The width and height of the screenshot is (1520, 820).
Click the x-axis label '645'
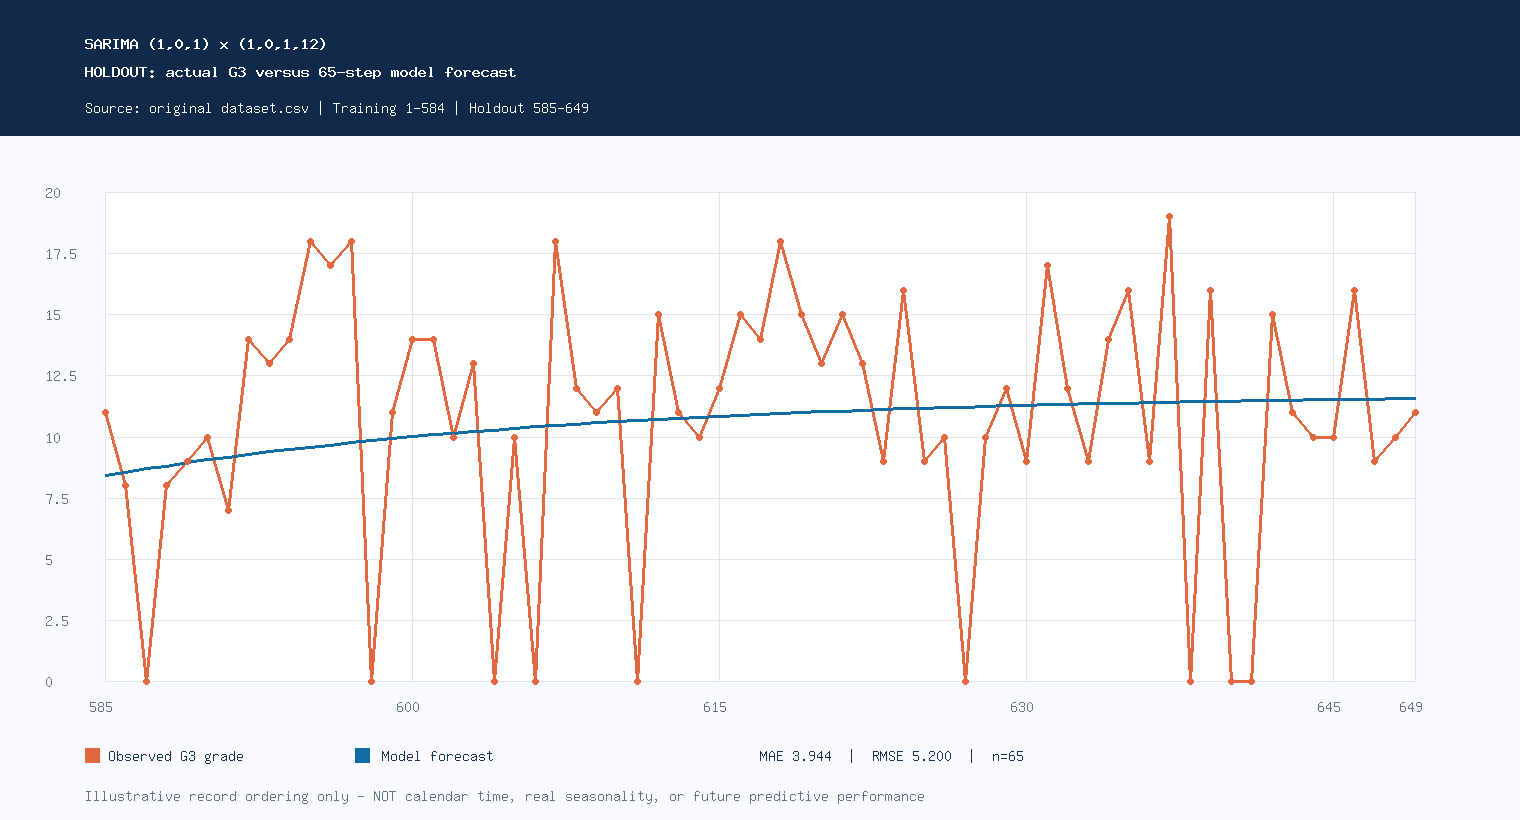1329,707
